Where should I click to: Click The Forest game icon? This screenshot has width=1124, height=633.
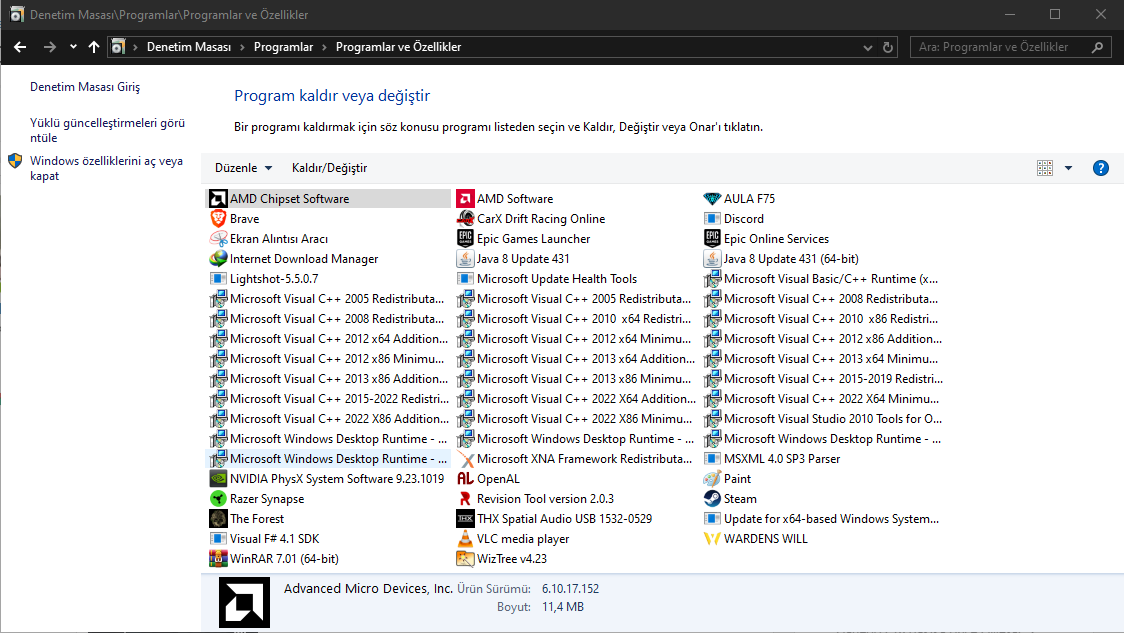[218, 519]
